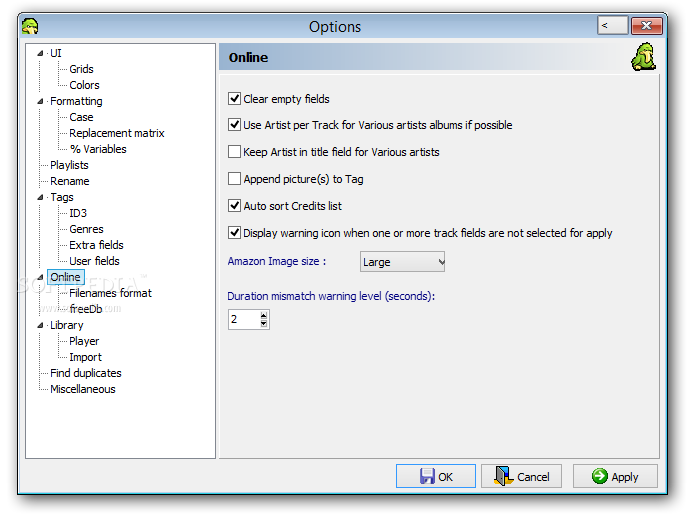This screenshot has width=688, height=515.
Task: Select Rename in the tree
Action: (69, 181)
